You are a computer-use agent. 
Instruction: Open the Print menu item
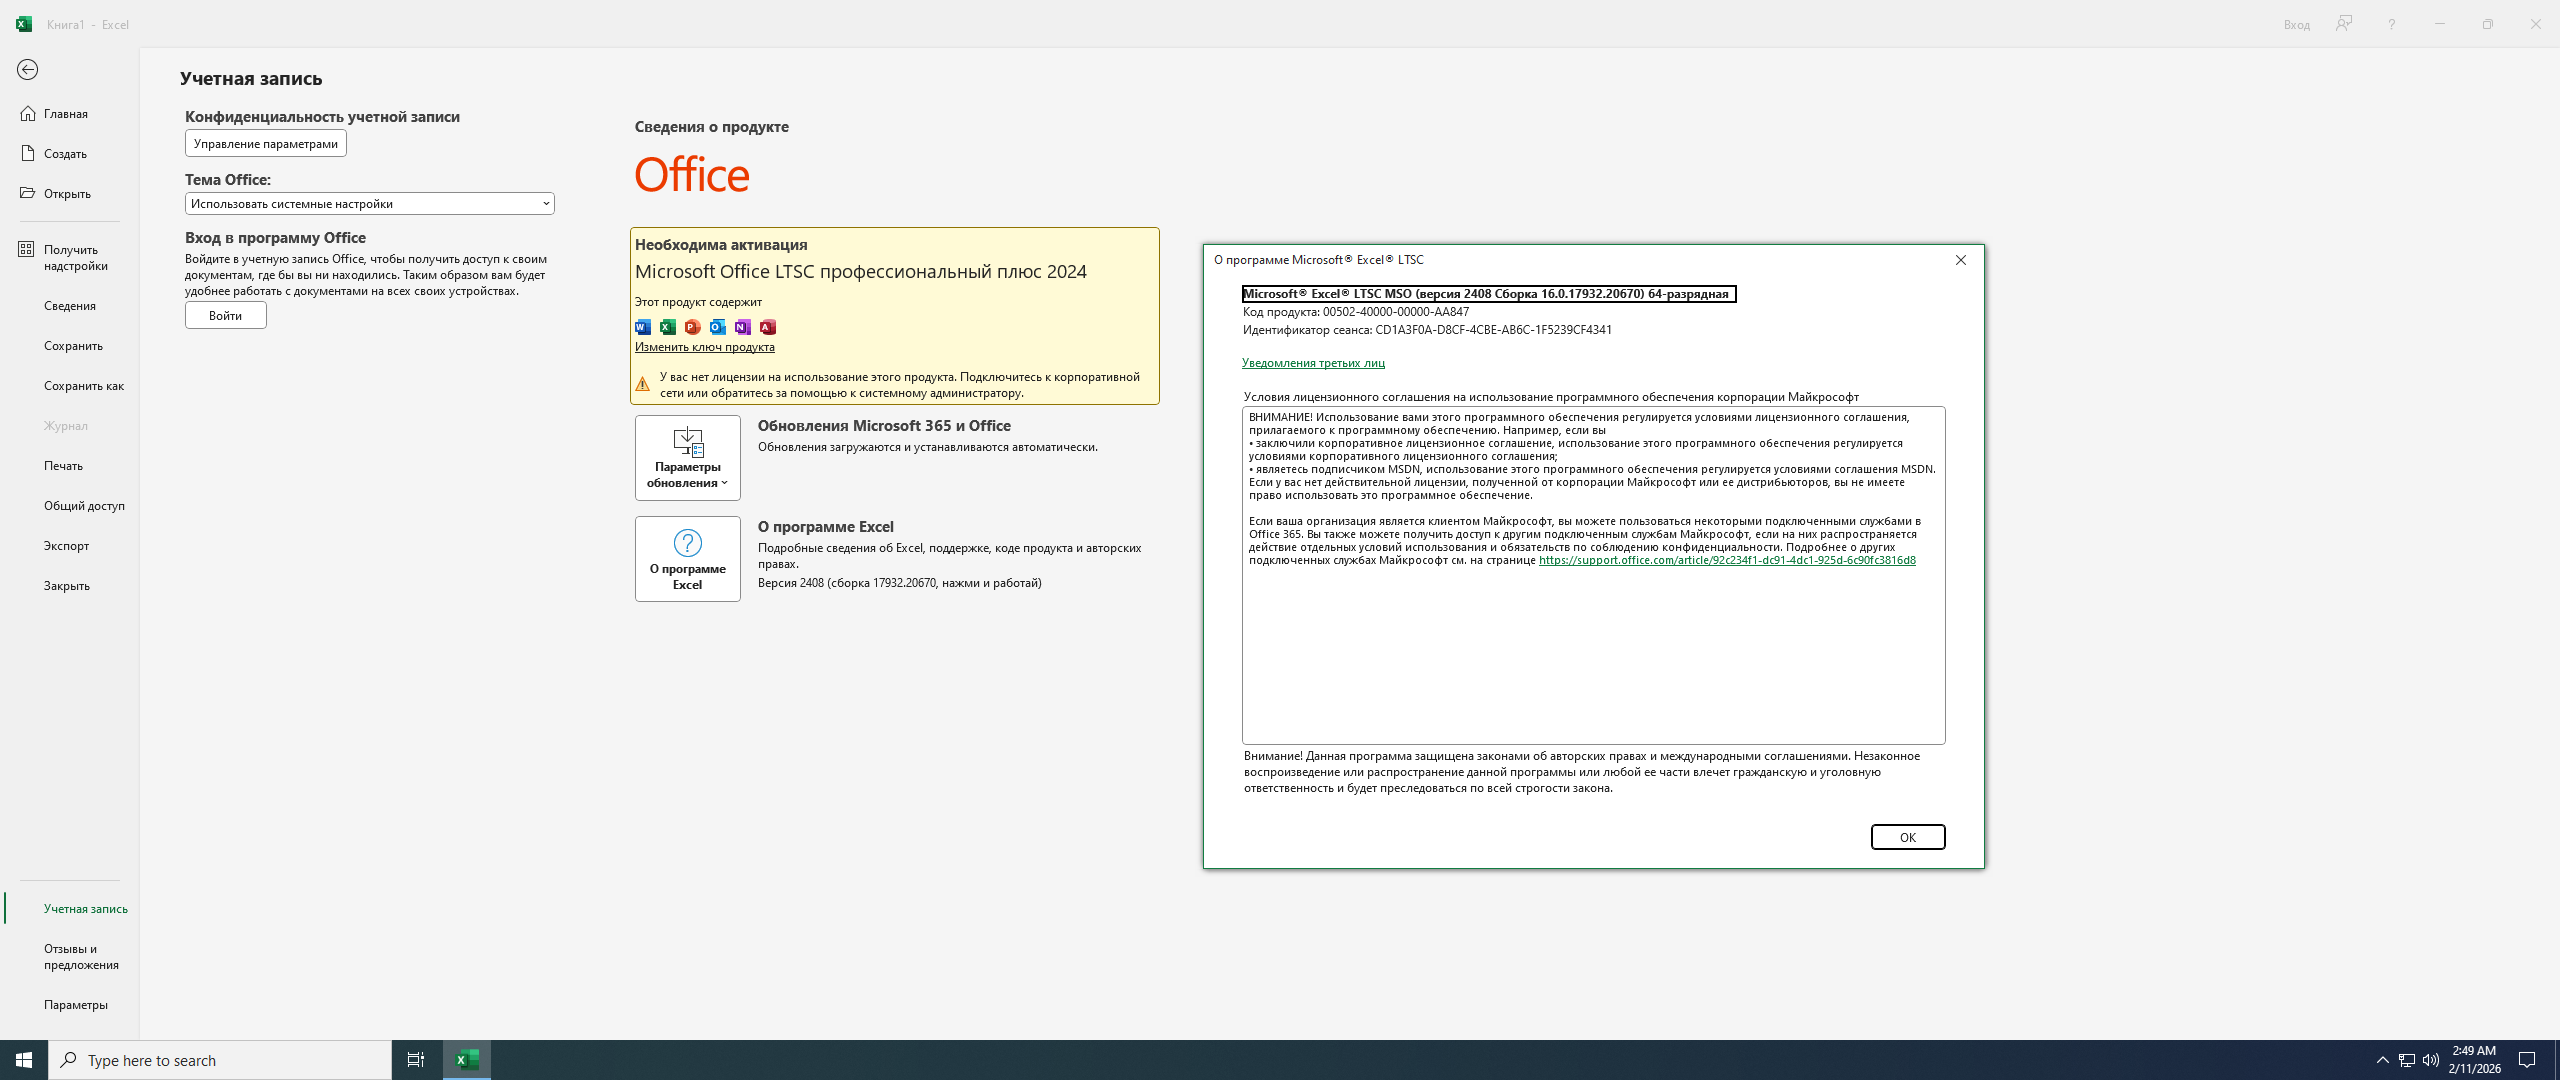click(63, 465)
